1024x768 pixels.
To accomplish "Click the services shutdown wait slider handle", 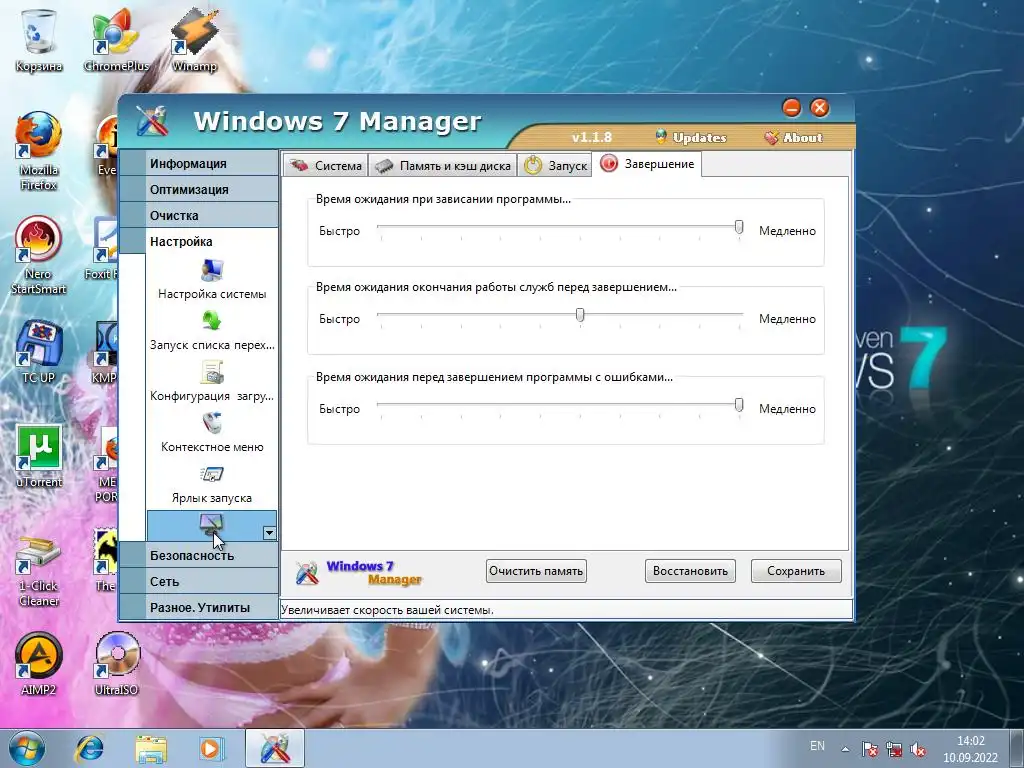I will tap(579, 315).
